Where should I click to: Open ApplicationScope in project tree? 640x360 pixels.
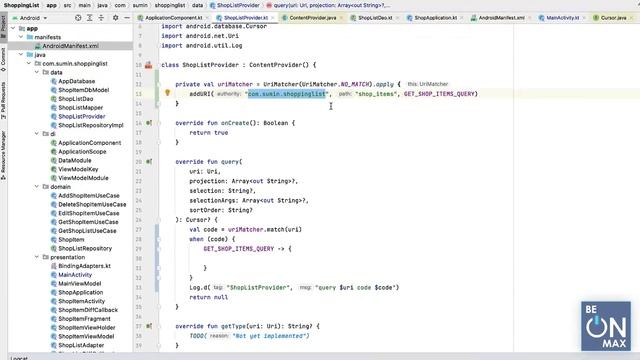click(82, 151)
